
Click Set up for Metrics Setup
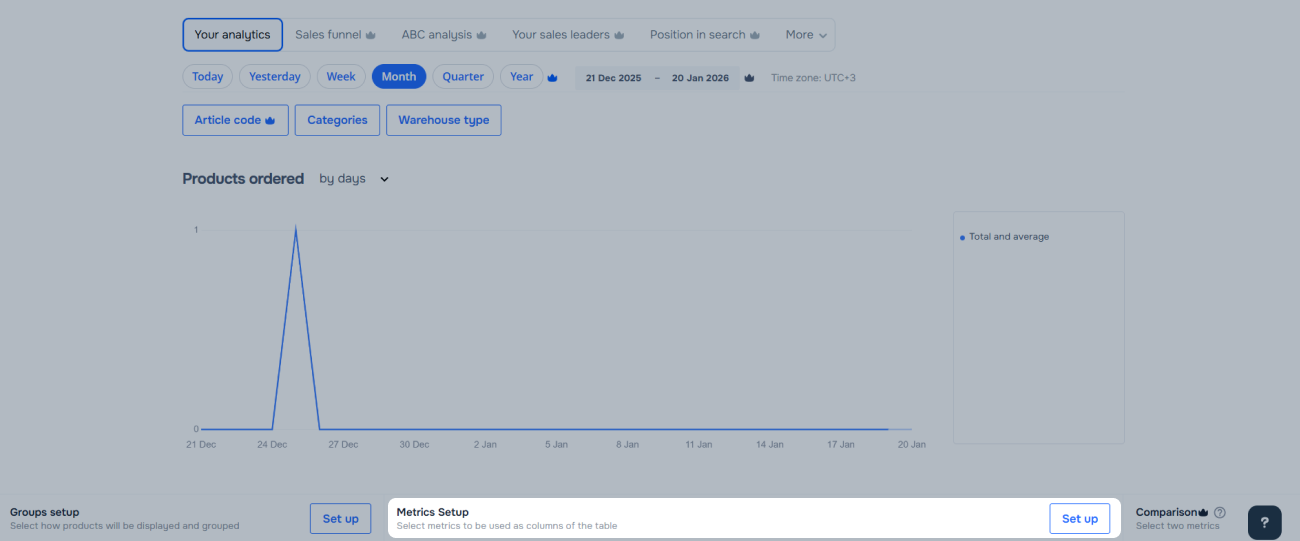click(x=1079, y=519)
